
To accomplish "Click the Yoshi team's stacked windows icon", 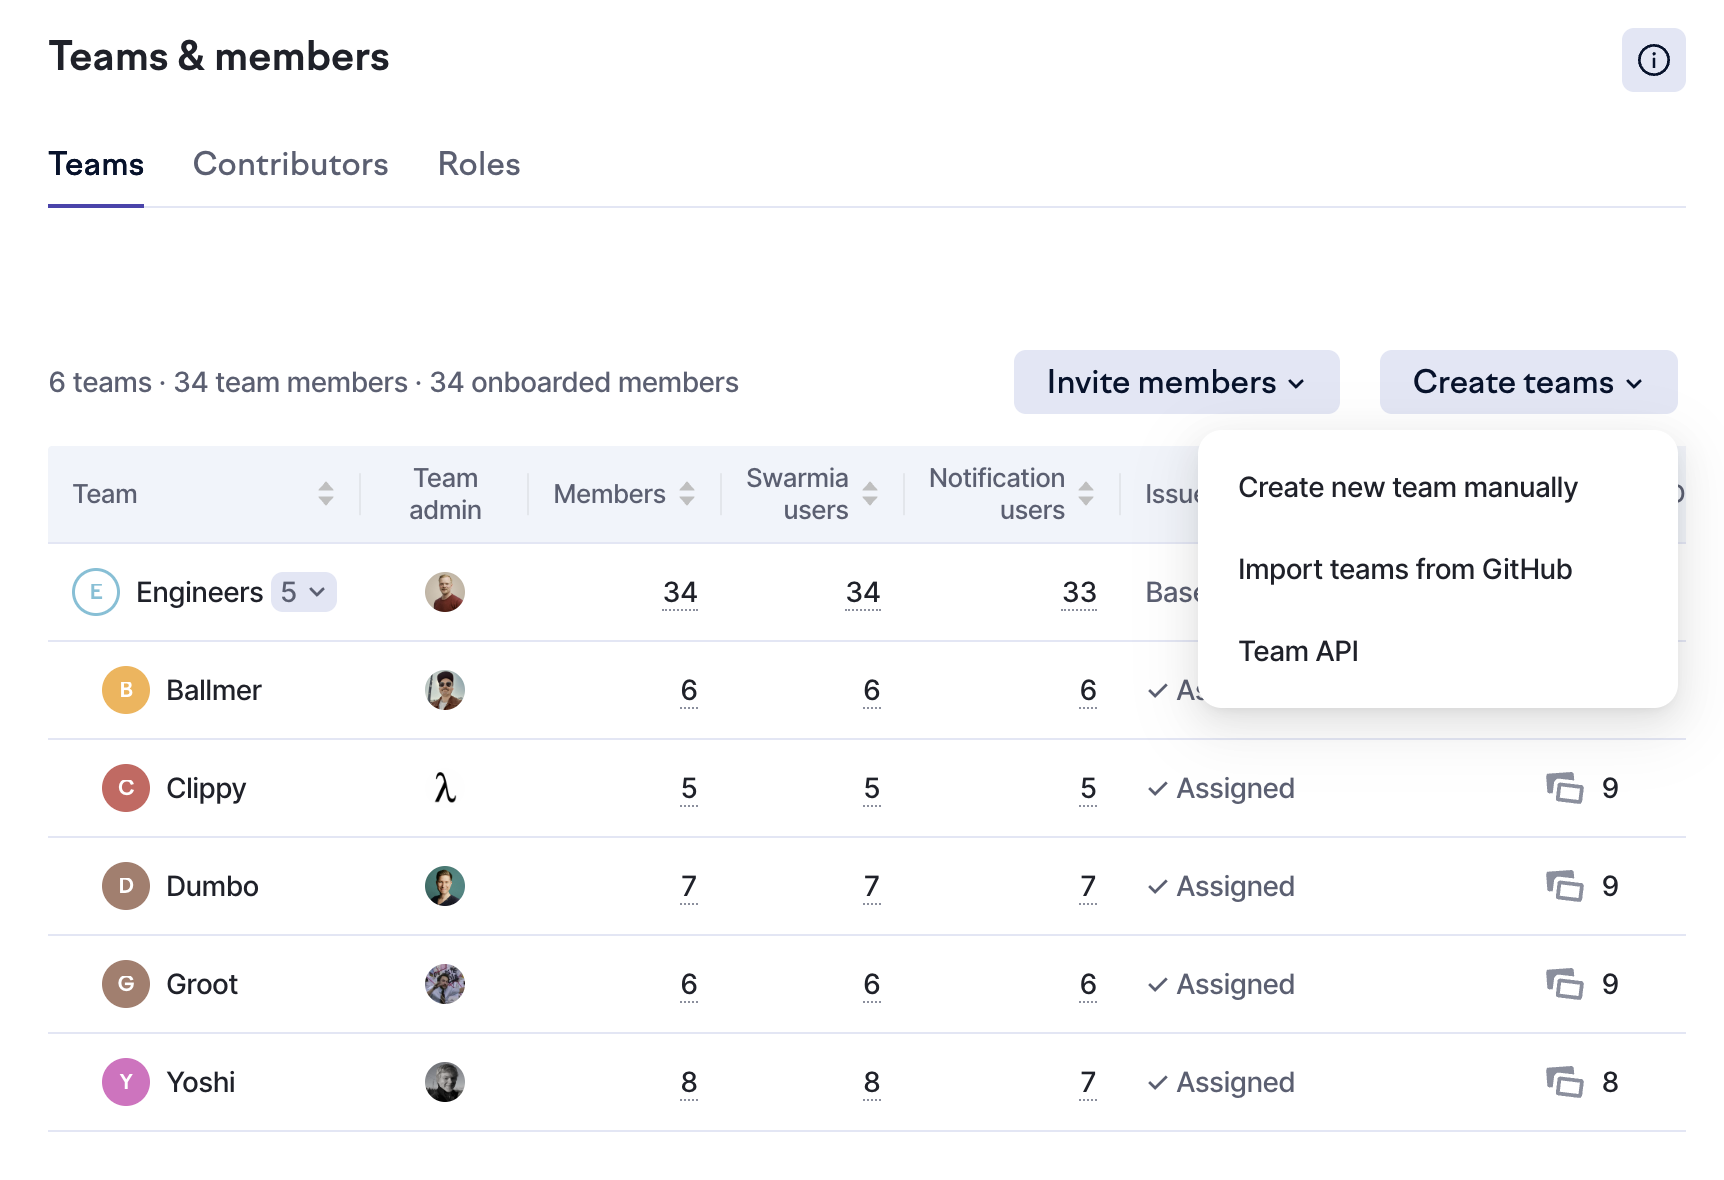I will (x=1564, y=1082).
